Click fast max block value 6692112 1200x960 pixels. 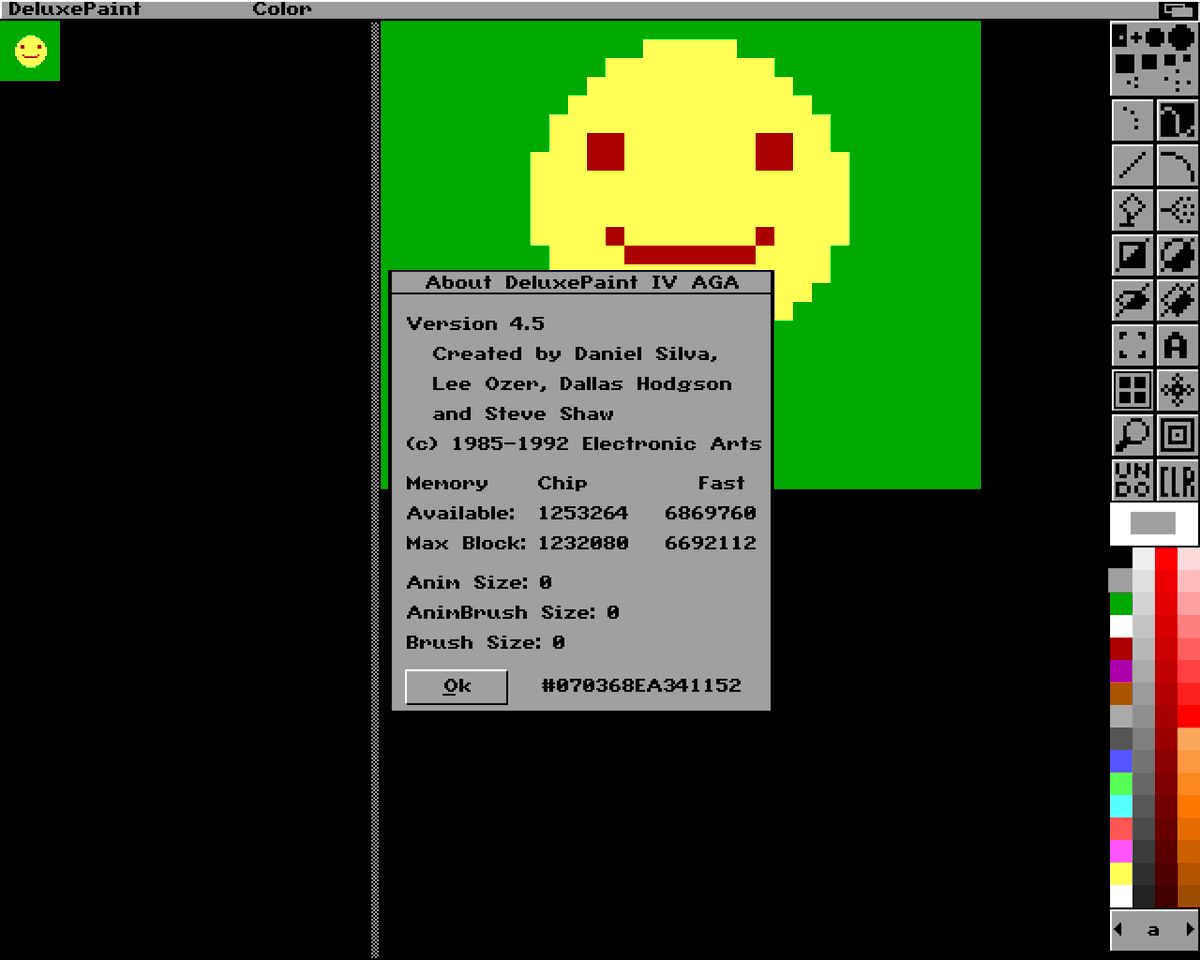tap(710, 543)
